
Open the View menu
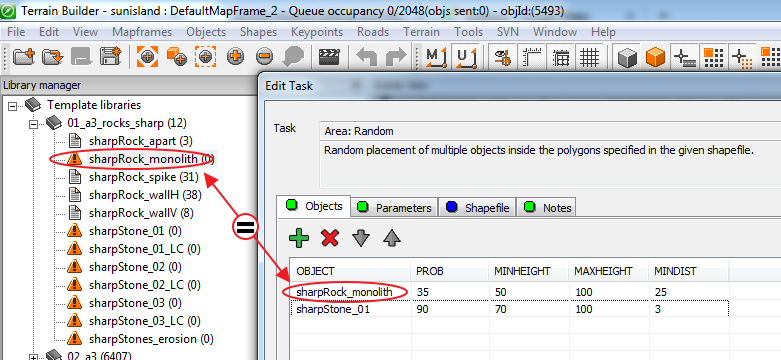(x=85, y=32)
